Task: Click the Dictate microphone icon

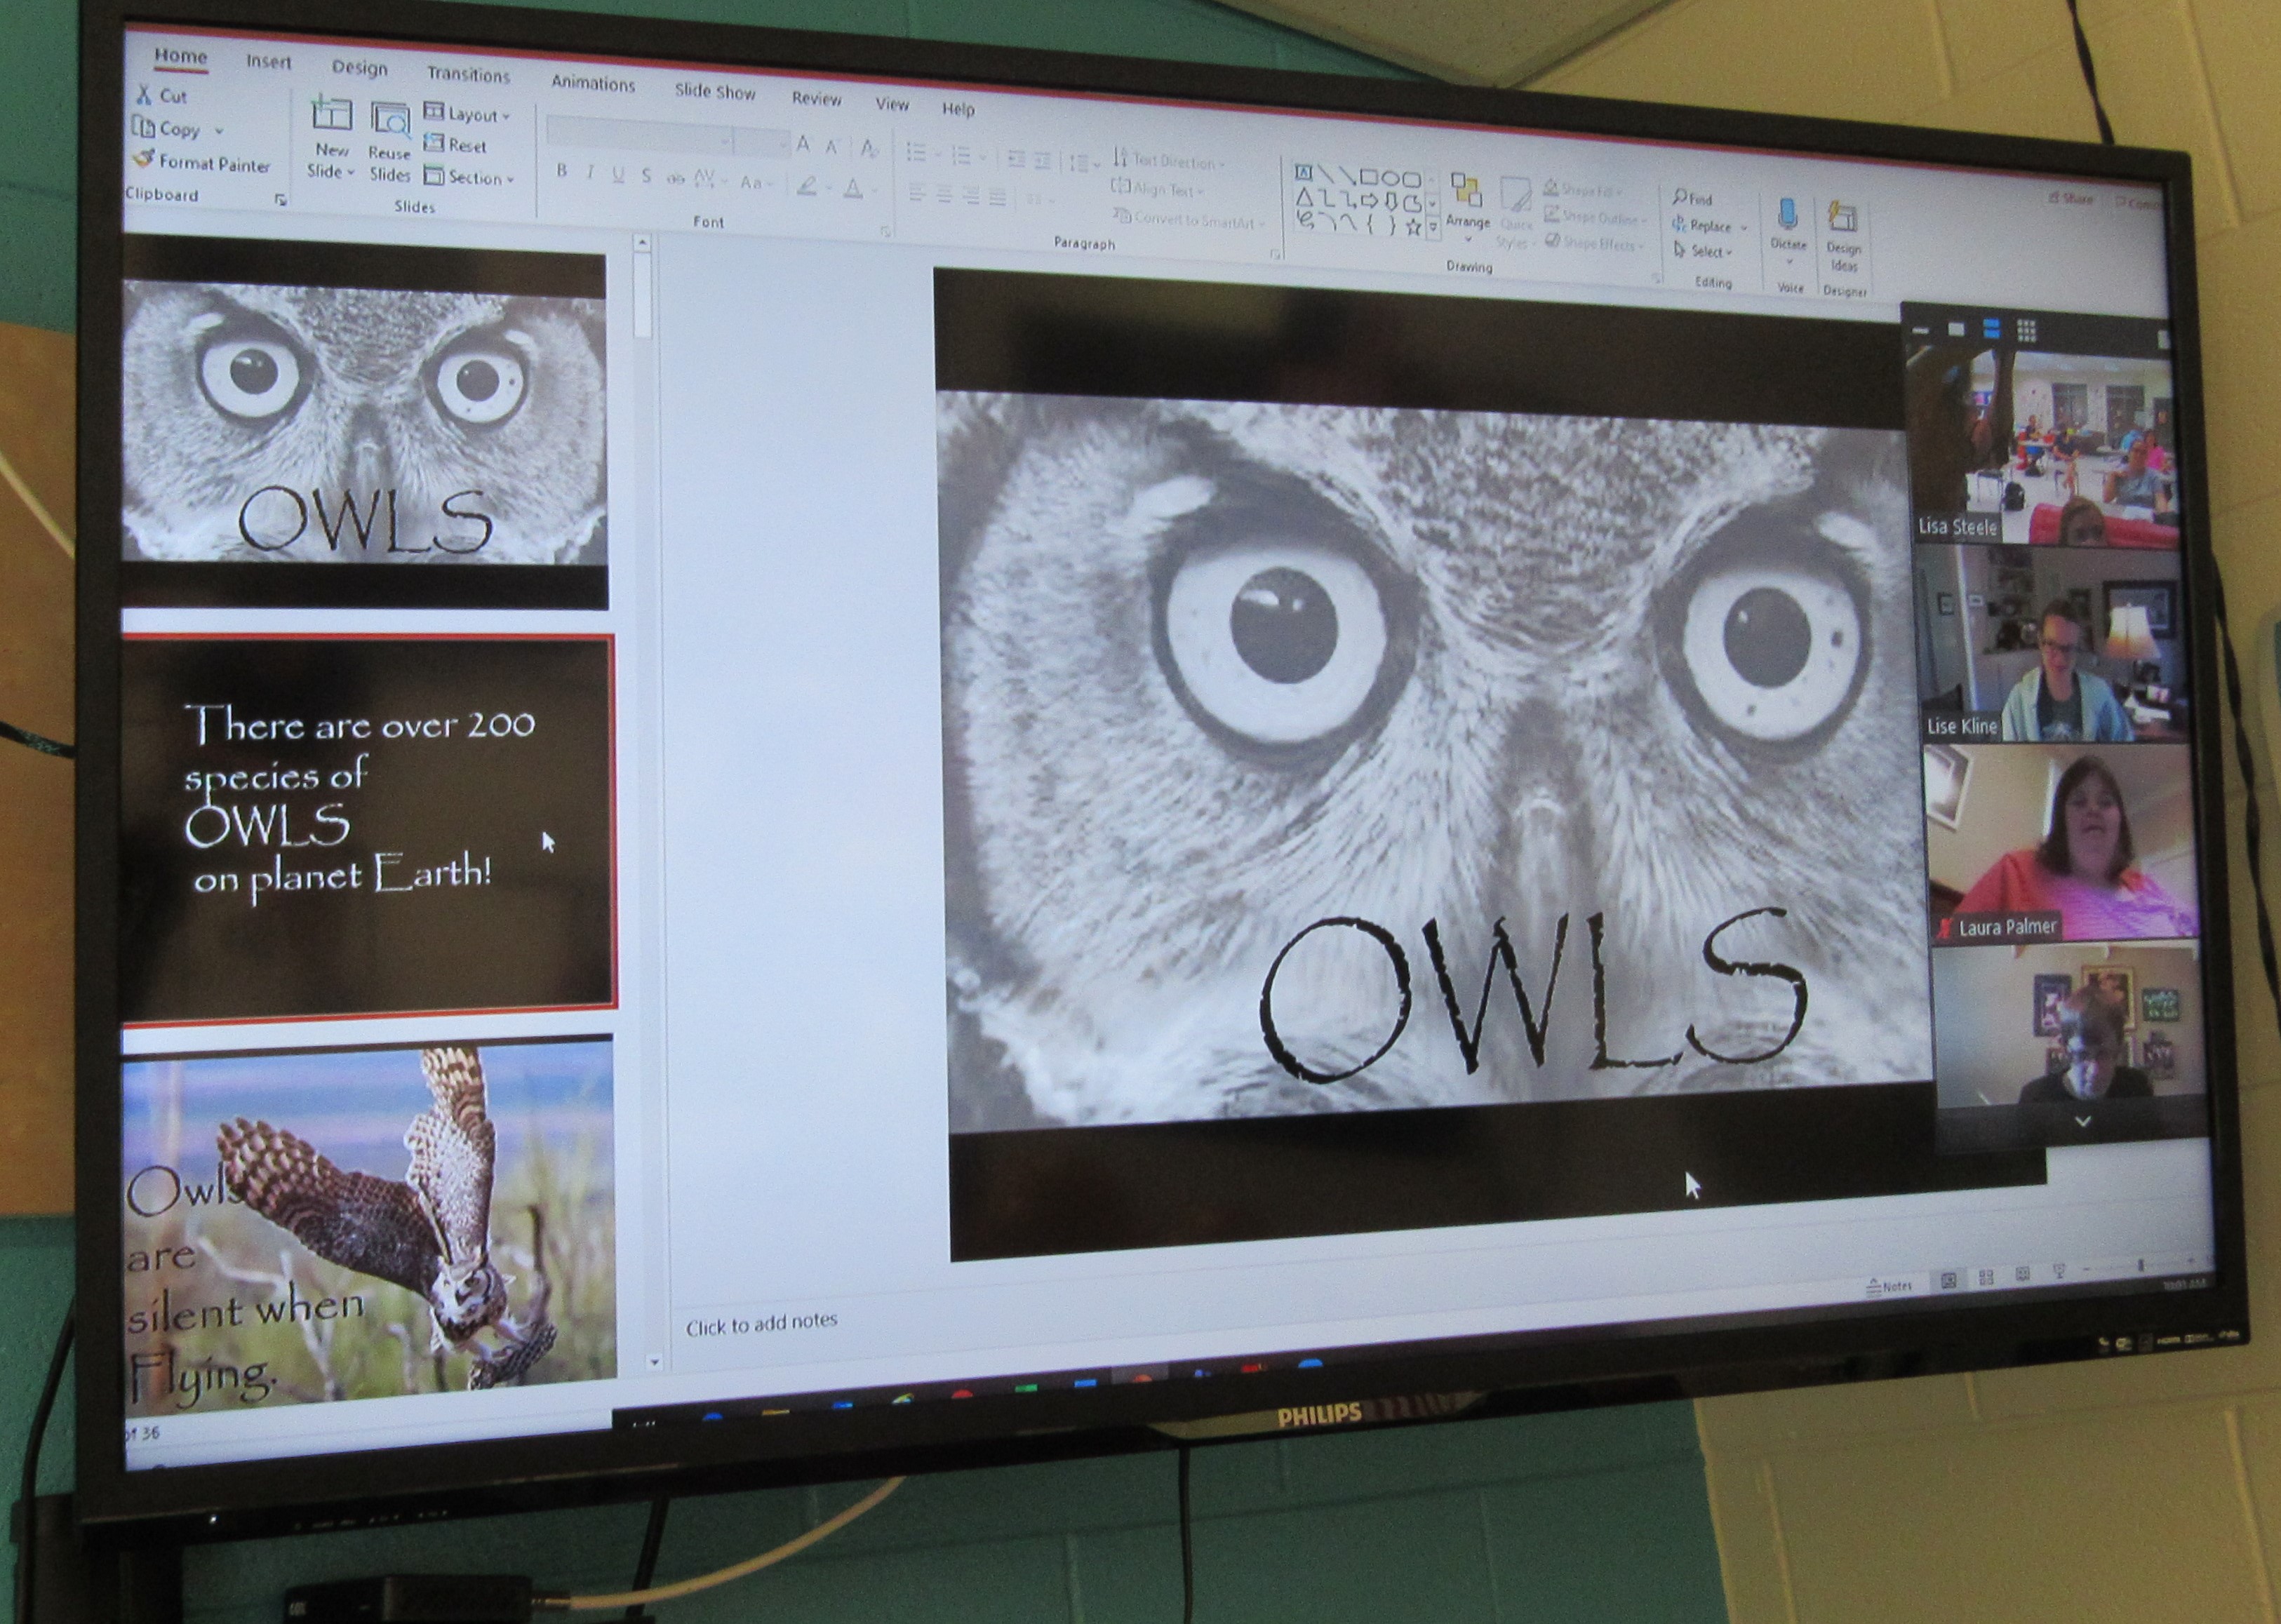Action: pos(1788,215)
